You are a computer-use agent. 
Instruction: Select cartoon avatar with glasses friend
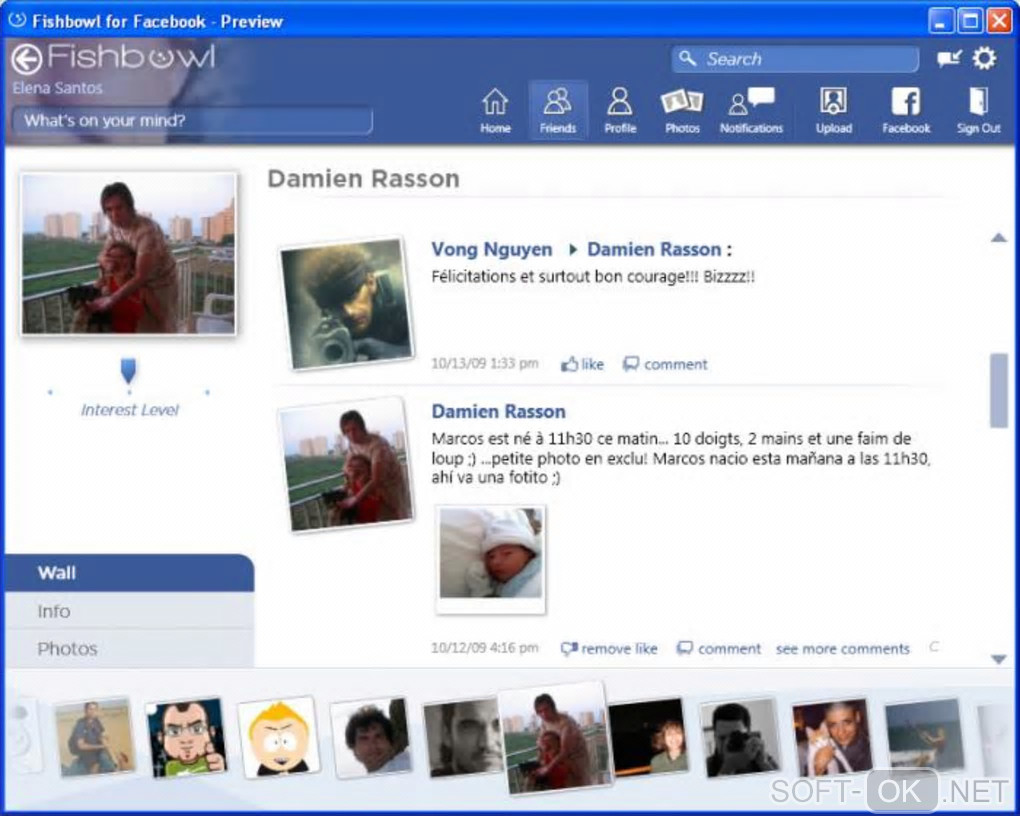[x=187, y=737]
